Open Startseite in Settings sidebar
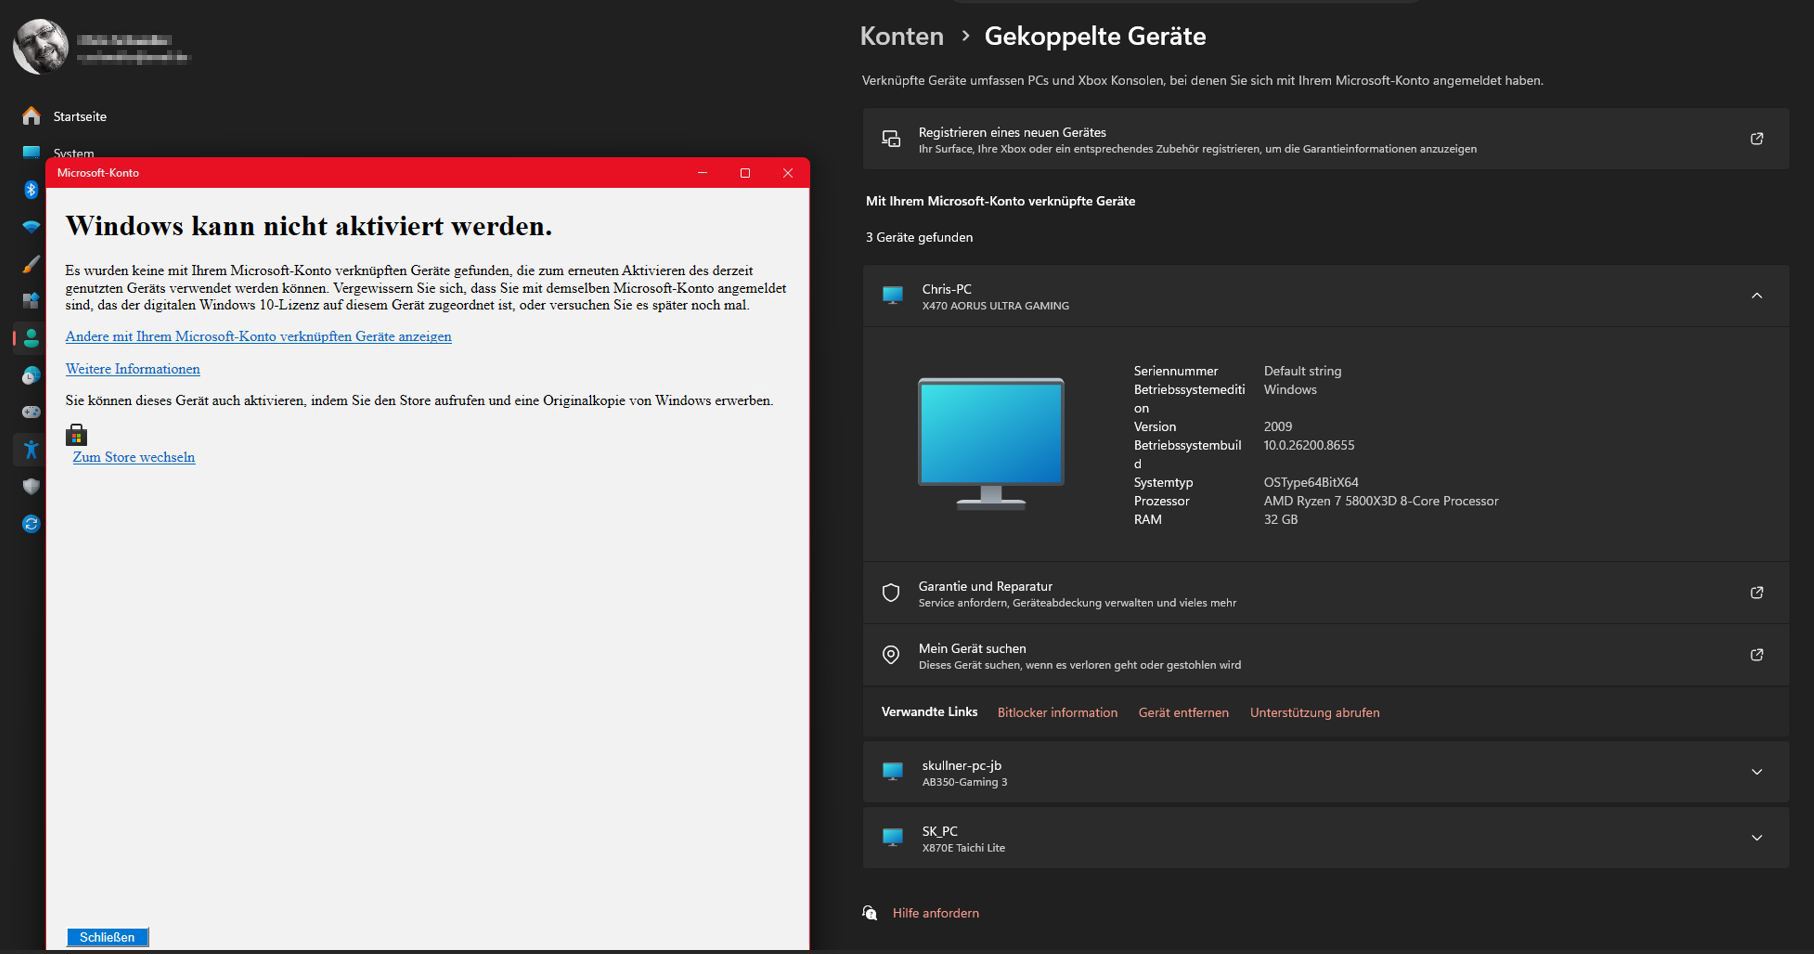Screen dimensions: 1814x954 [79, 116]
